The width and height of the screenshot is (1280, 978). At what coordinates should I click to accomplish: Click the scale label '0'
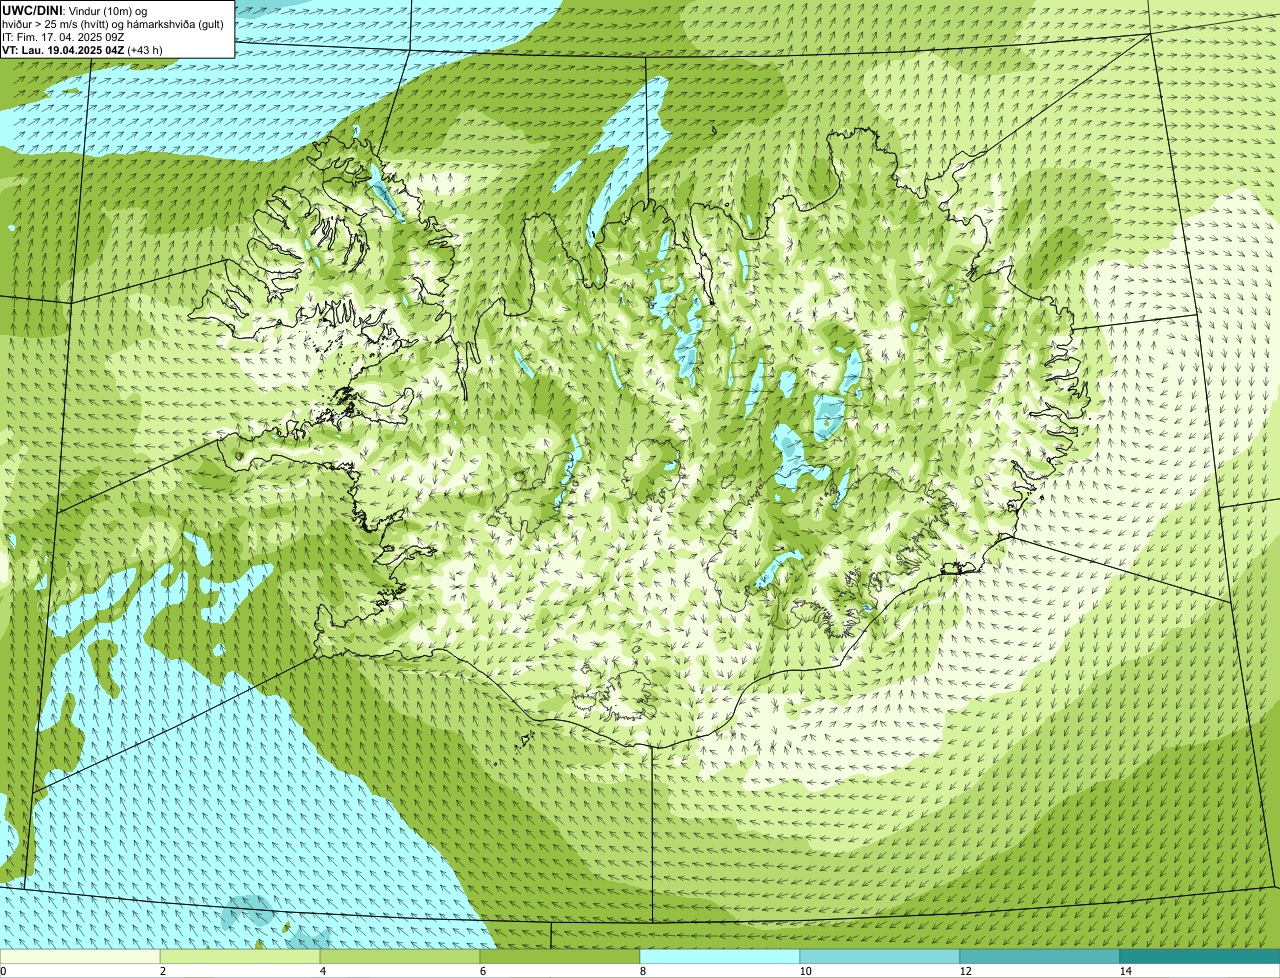coord(3,971)
